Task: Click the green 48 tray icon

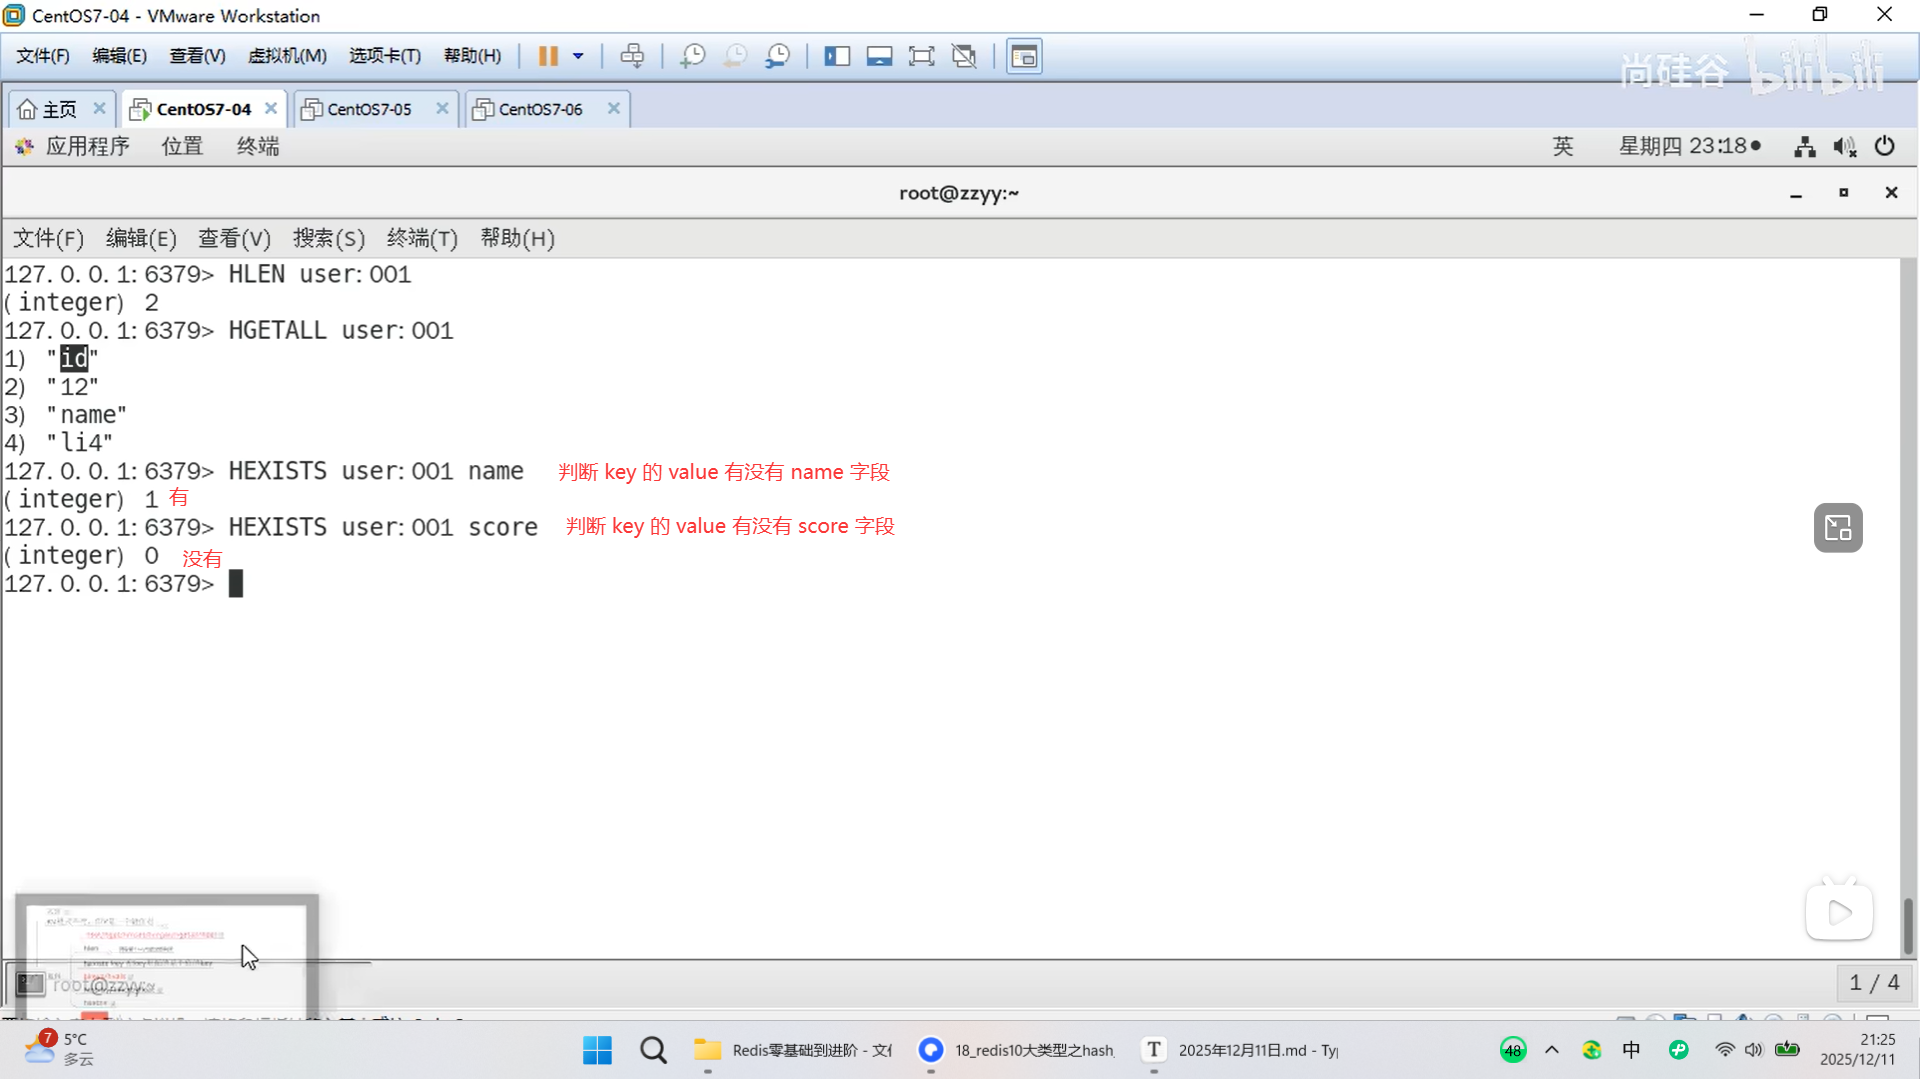Action: click(1513, 1050)
